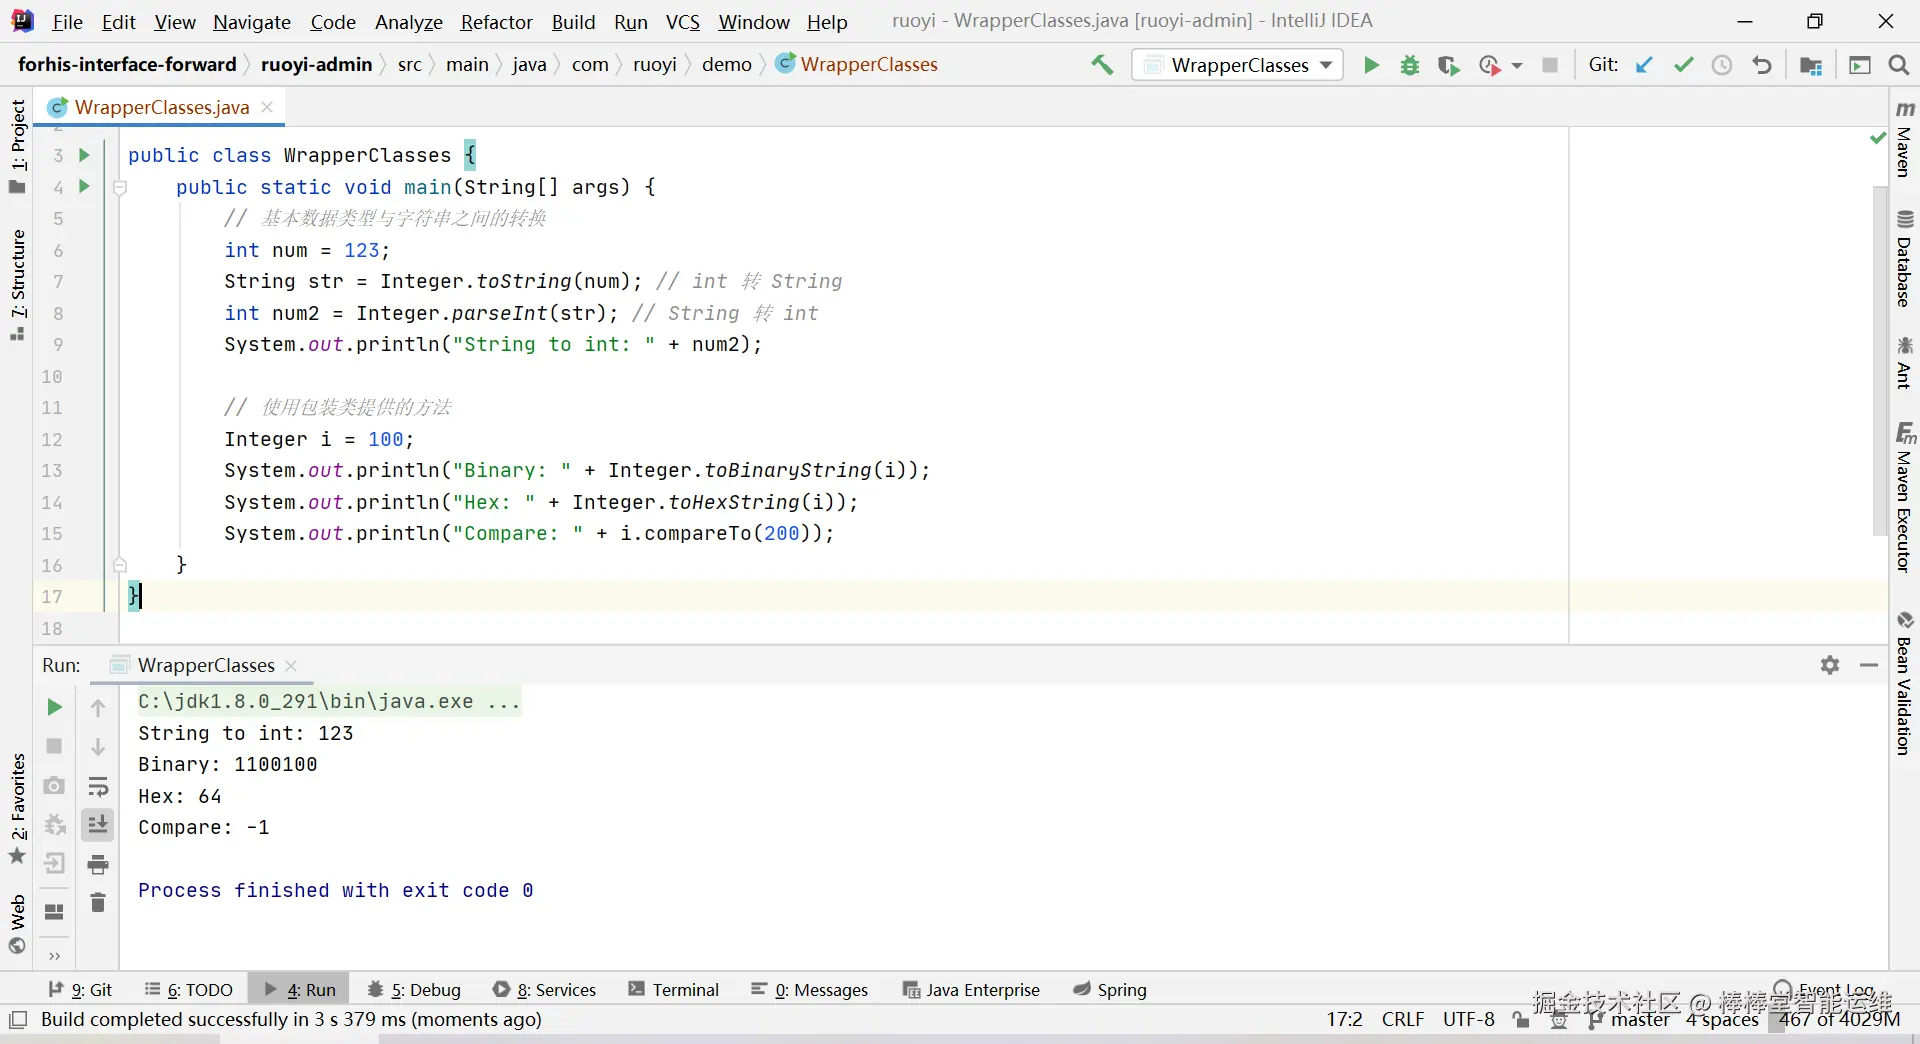
Task: Rerun WrapperClasses in the Run panel
Action: coord(54,707)
